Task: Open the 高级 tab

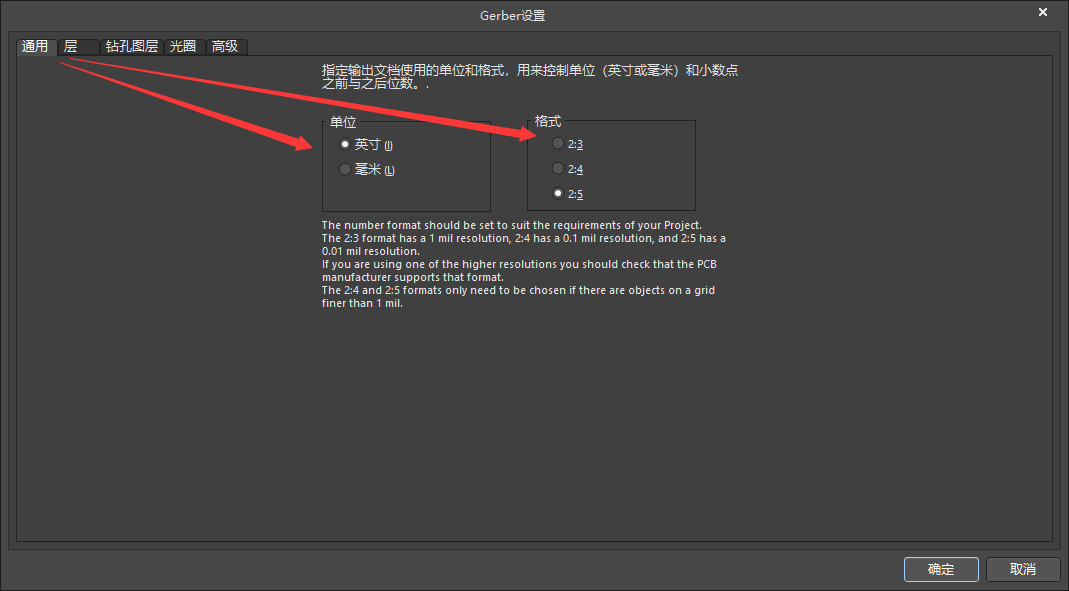Action: [226, 46]
